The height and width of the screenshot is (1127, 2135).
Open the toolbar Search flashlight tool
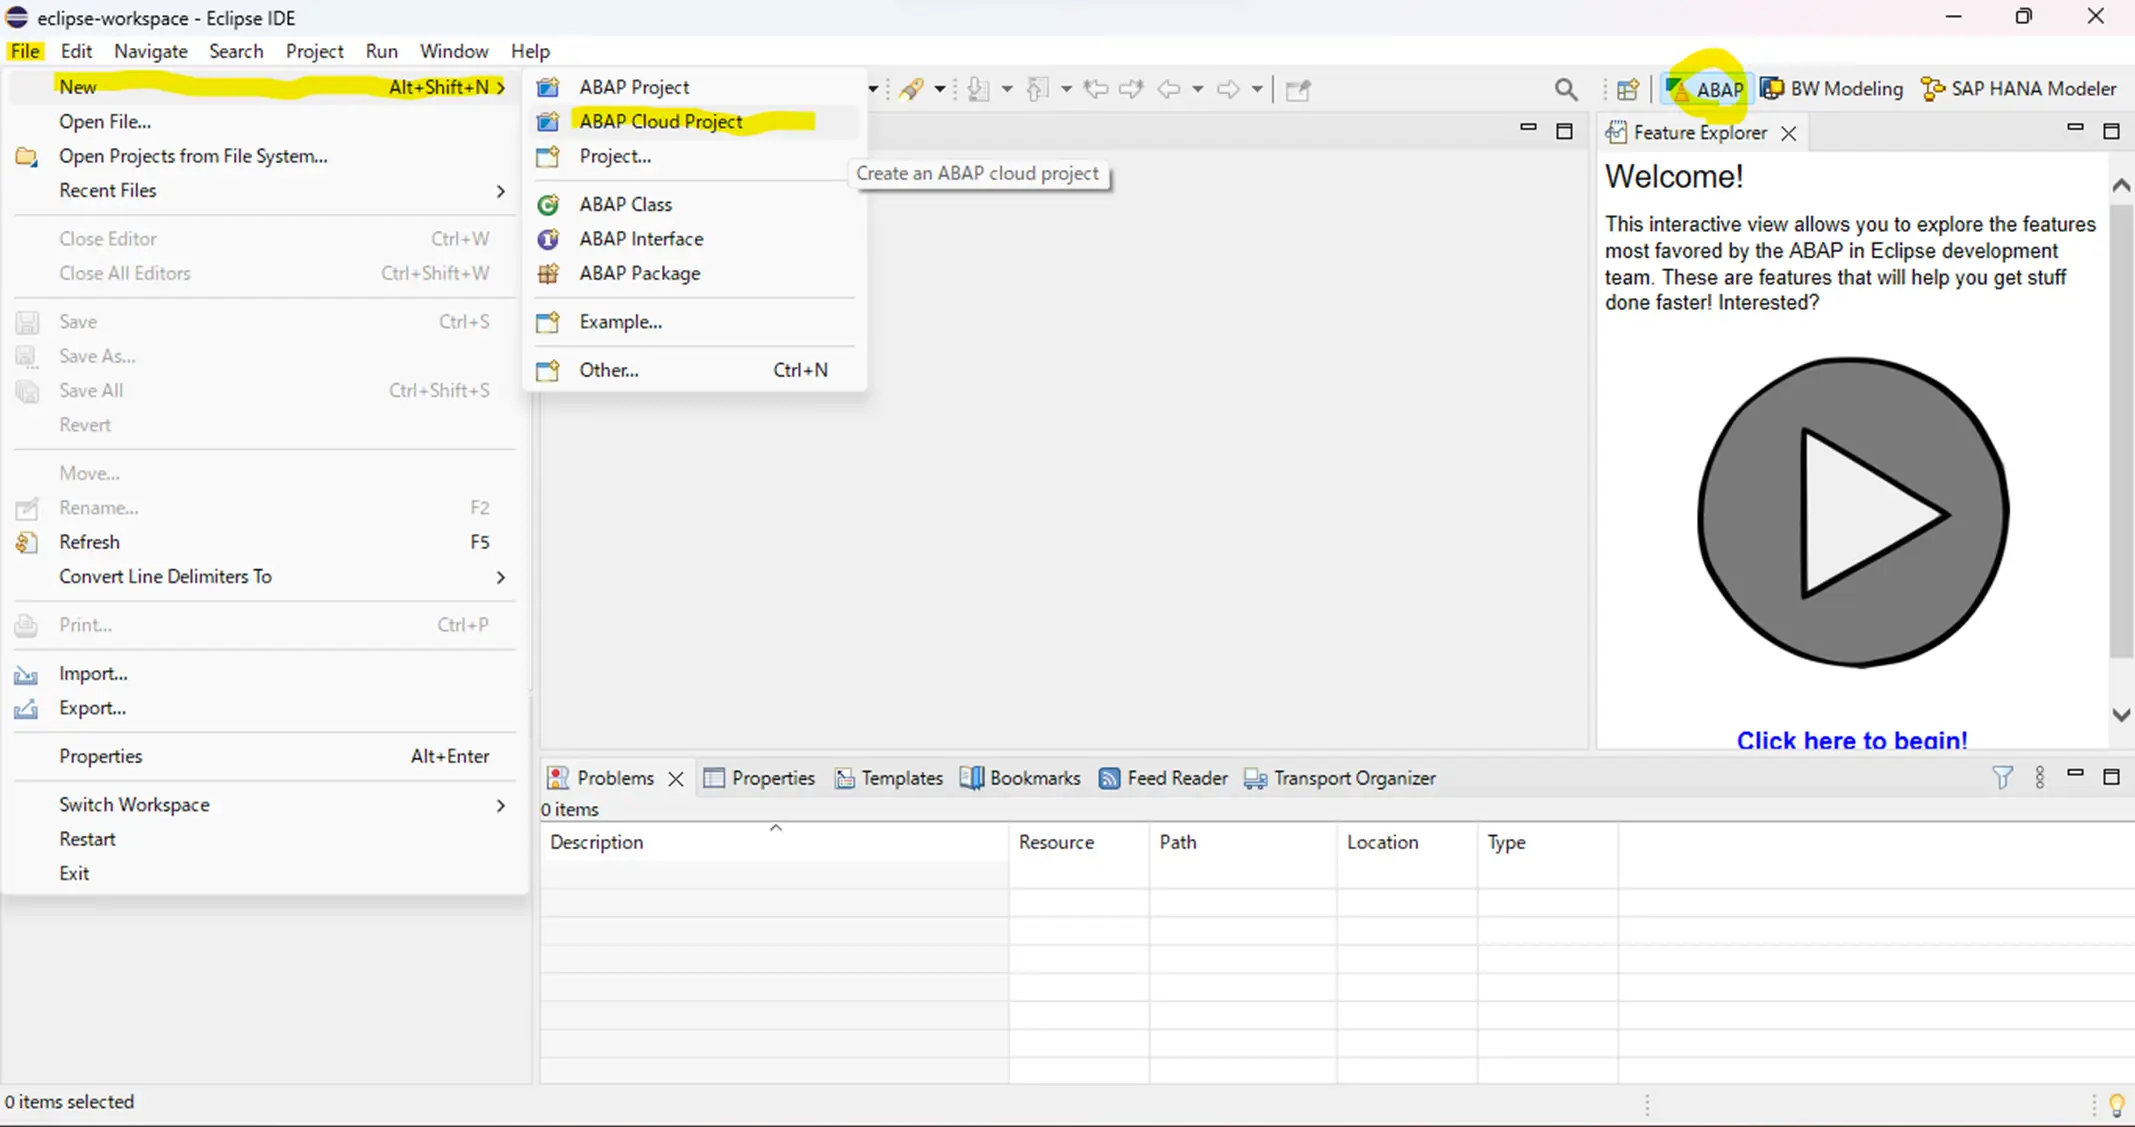coord(911,89)
